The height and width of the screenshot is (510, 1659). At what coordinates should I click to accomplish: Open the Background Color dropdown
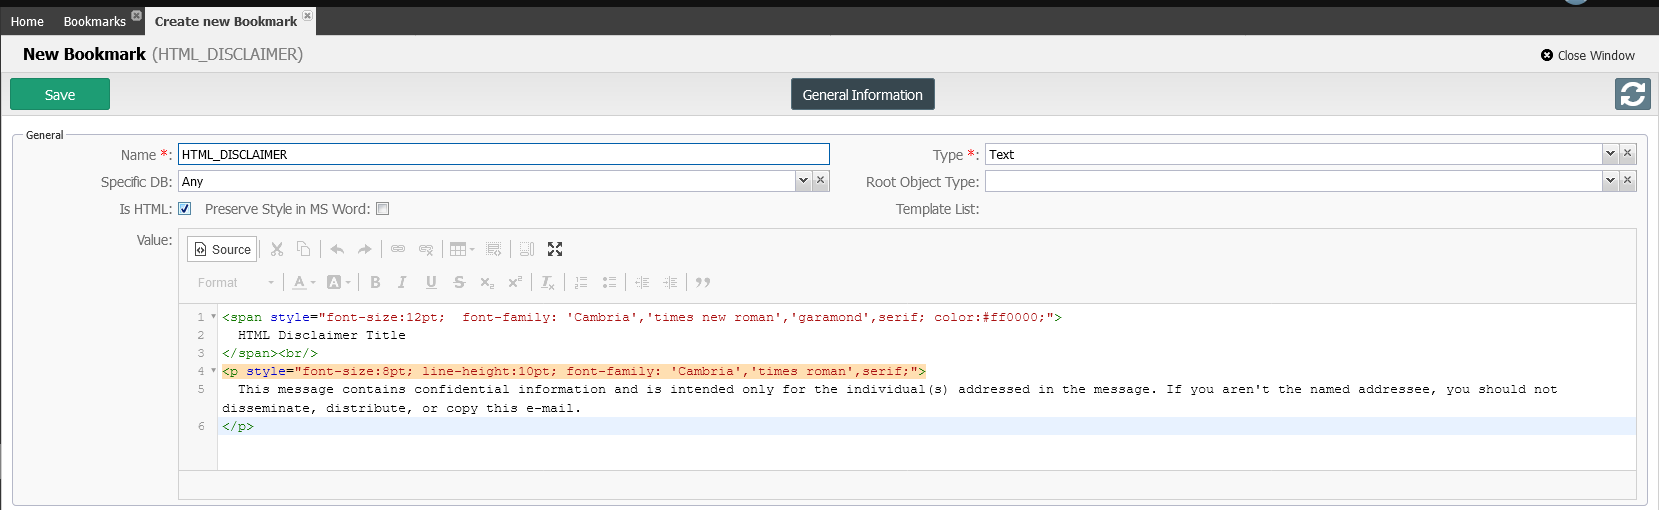coord(339,283)
